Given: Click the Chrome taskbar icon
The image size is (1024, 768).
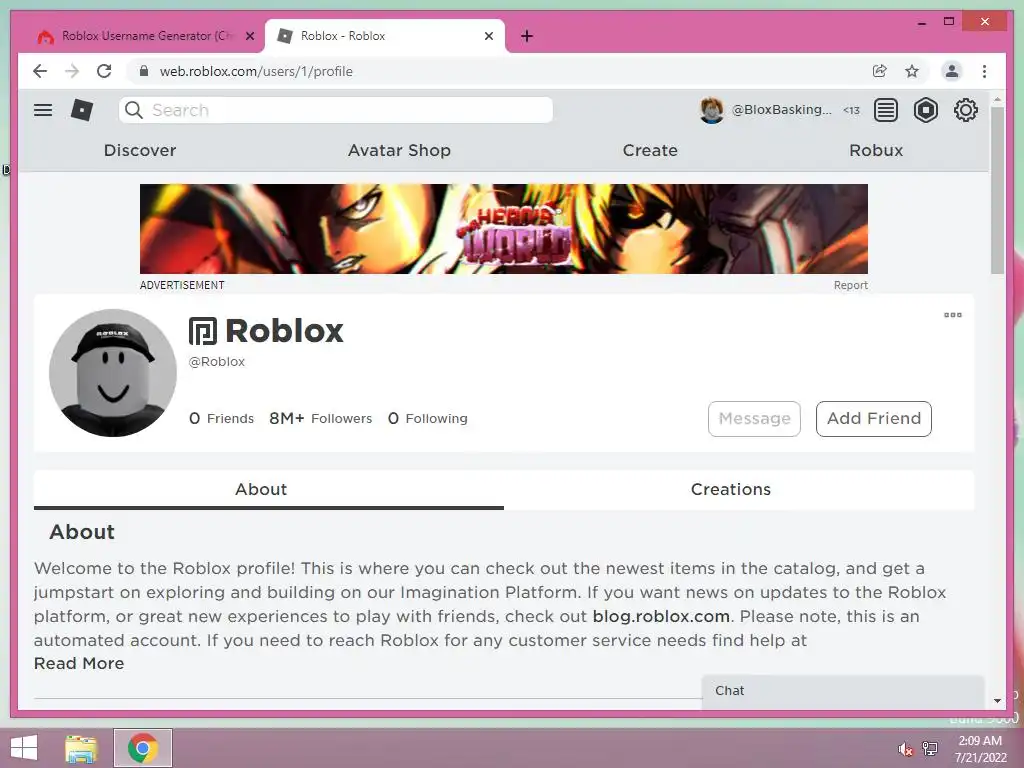Looking at the screenshot, I should (x=143, y=748).
